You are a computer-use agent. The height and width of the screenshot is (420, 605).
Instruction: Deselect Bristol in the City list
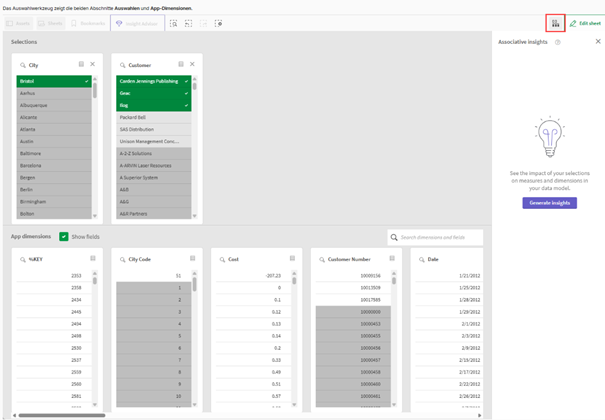[54, 81]
